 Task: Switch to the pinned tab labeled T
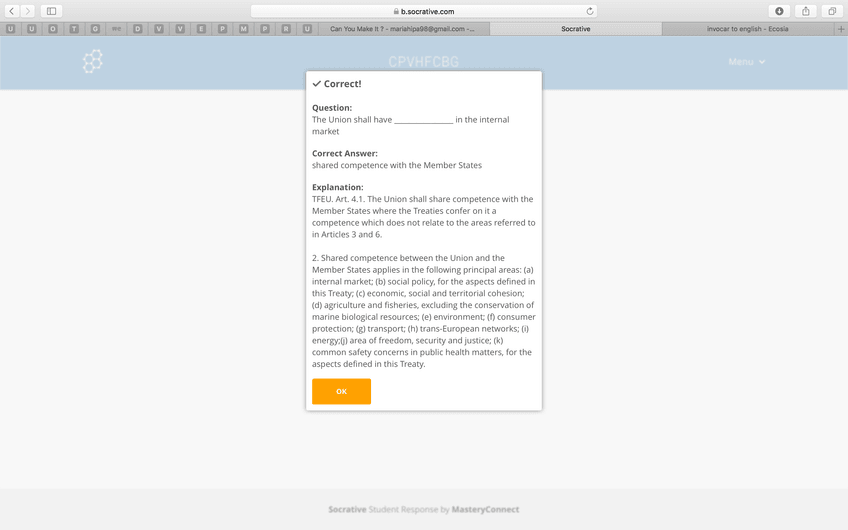click(x=74, y=29)
